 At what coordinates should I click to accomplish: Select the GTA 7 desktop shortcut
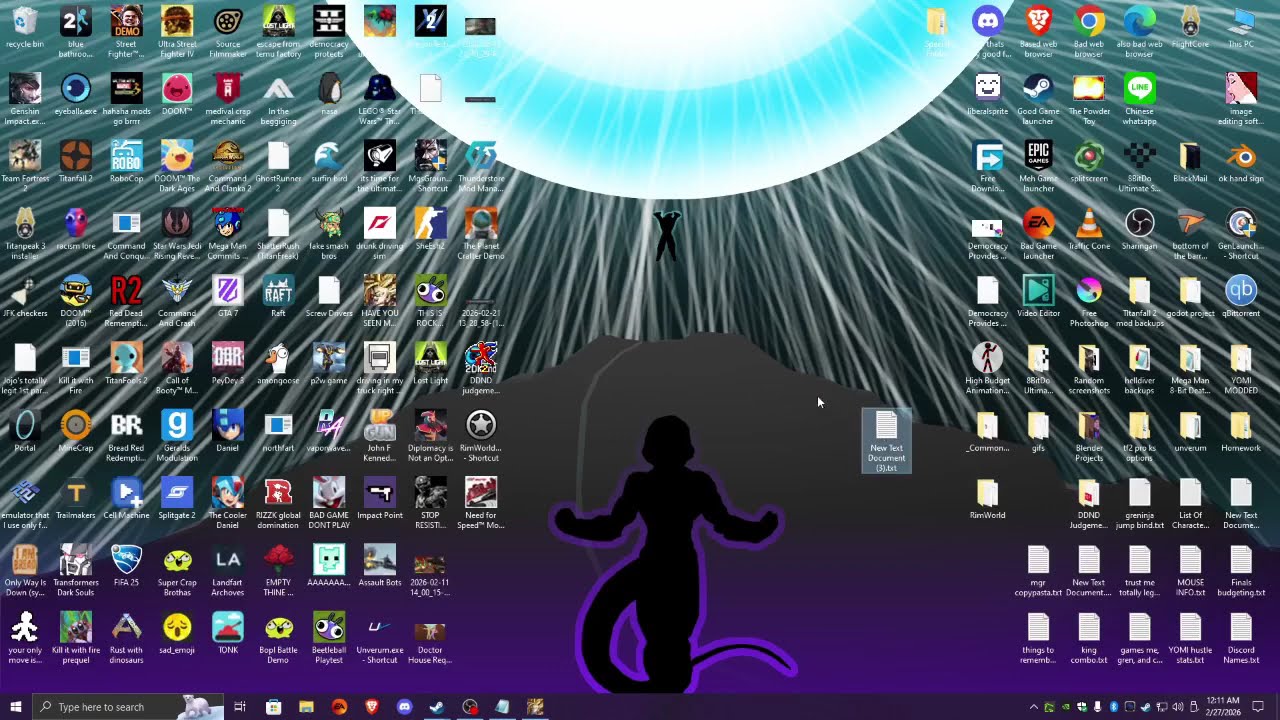pyautogui.click(x=228, y=297)
